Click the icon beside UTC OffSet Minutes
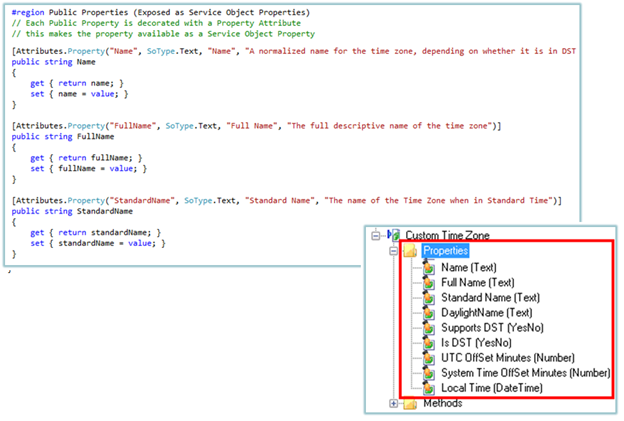624x421 pixels. coord(429,358)
